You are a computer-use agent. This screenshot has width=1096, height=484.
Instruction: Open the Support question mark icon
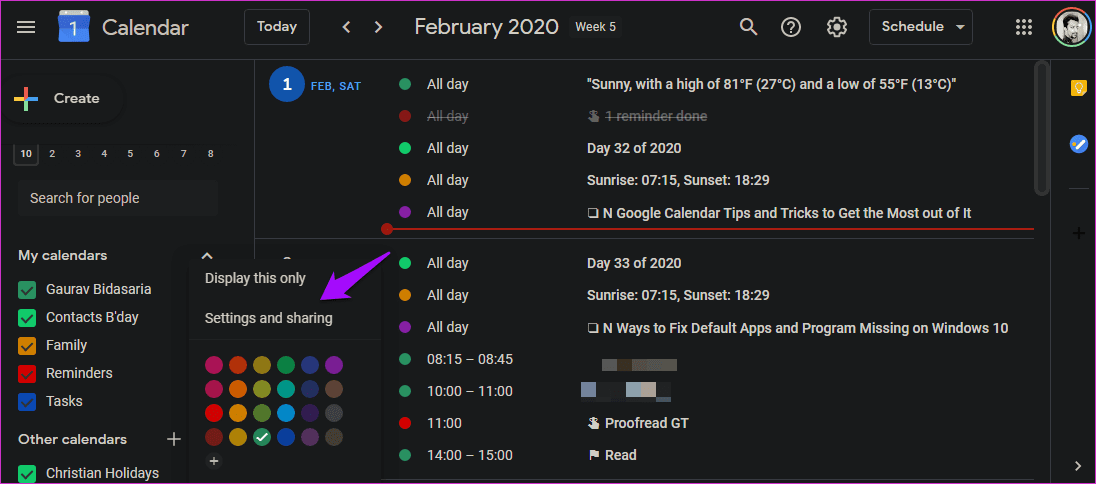(x=791, y=27)
